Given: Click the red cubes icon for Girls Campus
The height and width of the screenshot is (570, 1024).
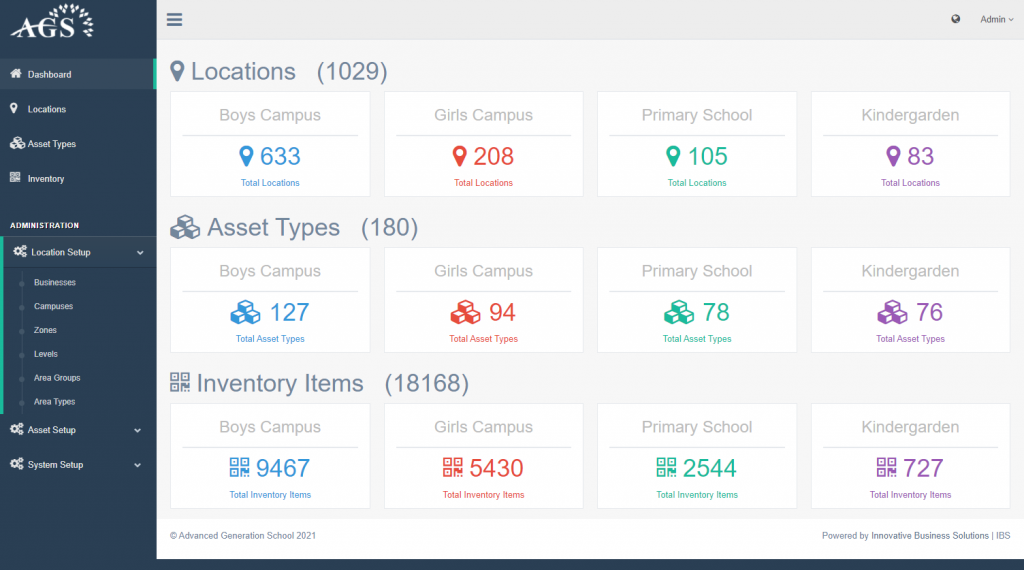Looking at the screenshot, I should (464, 313).
